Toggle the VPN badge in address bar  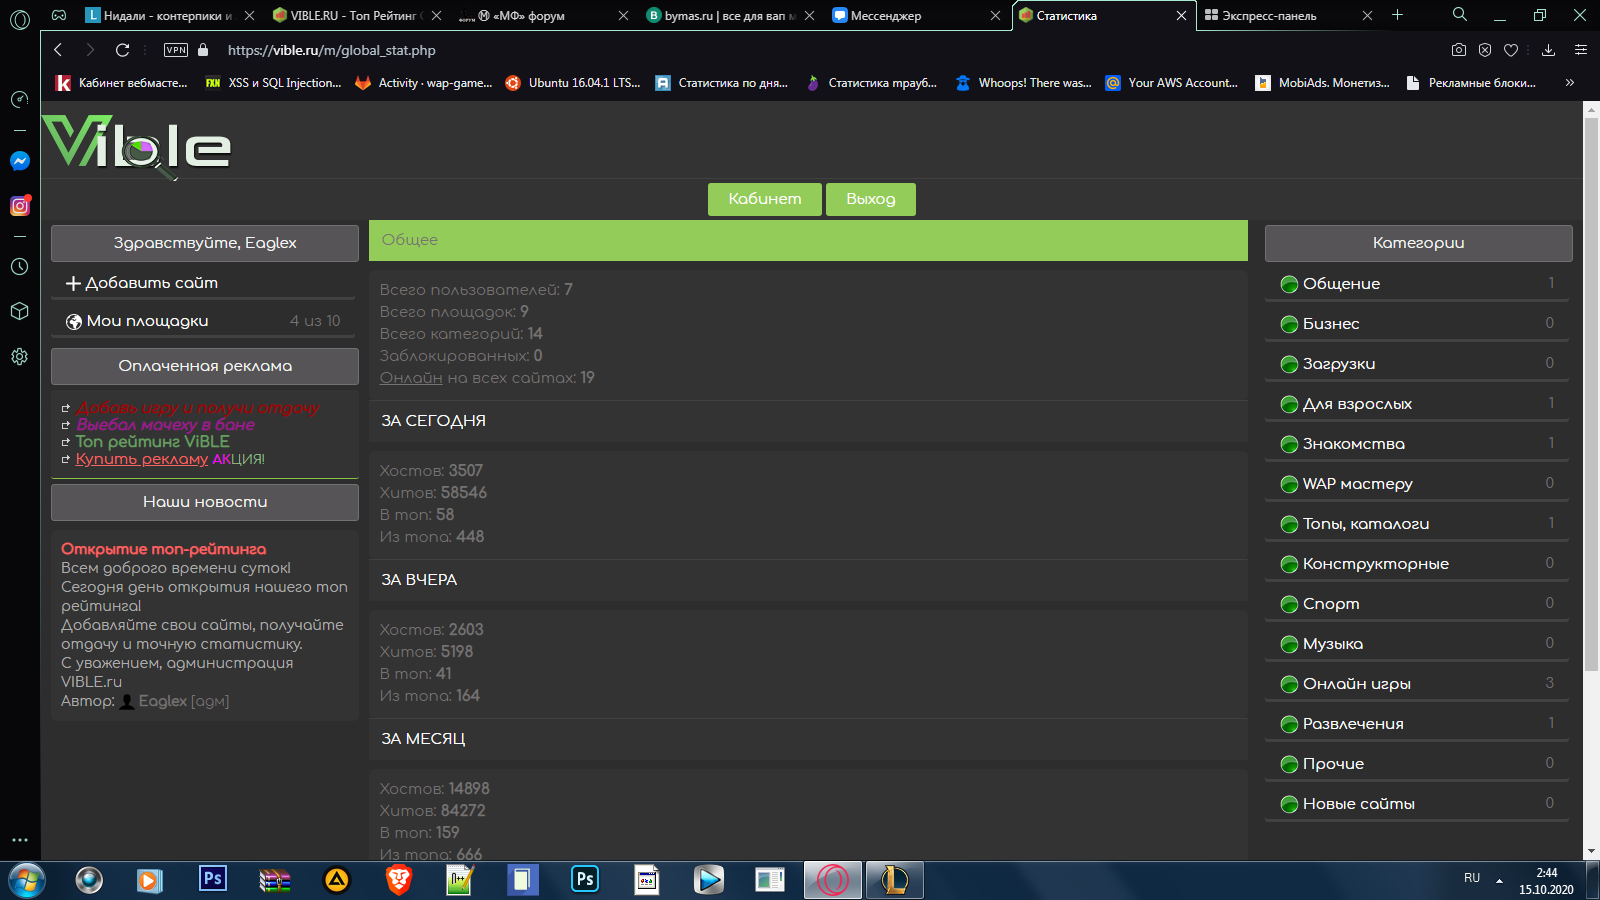click(176, 50)
